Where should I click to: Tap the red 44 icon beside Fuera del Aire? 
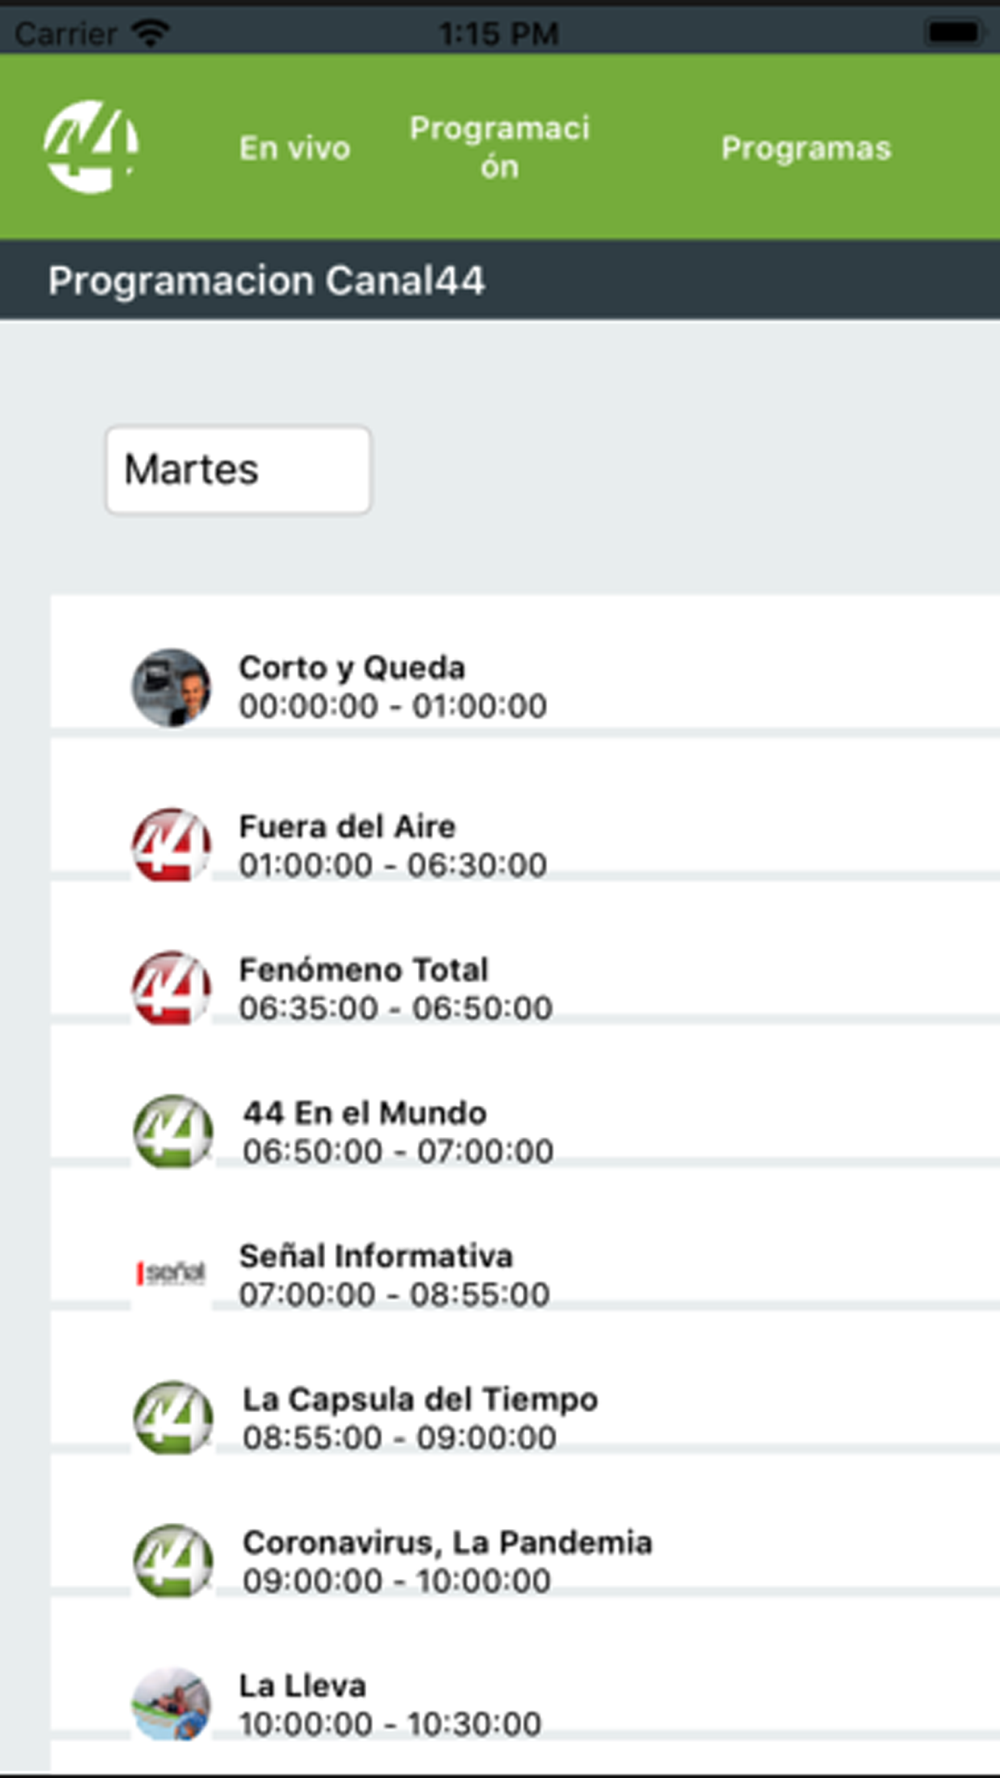(x=171, y=845)
